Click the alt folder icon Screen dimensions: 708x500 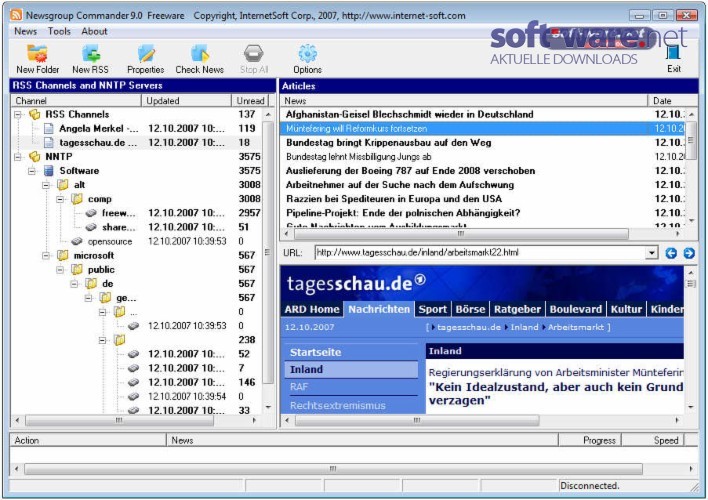click(x=63, y=185)
